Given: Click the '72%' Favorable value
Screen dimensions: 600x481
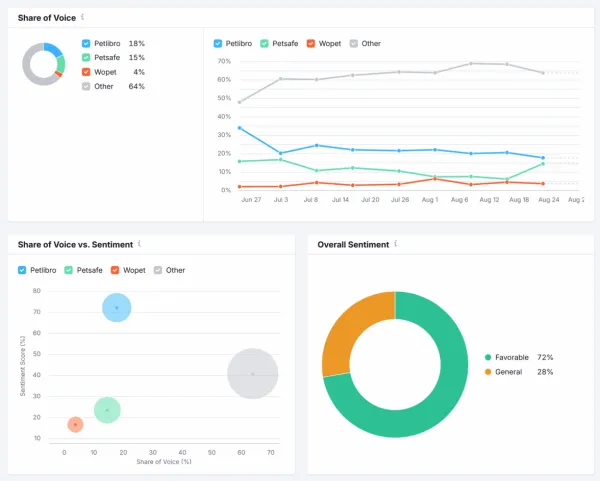Looking at the screenshot, I should [x=545, y=357].
